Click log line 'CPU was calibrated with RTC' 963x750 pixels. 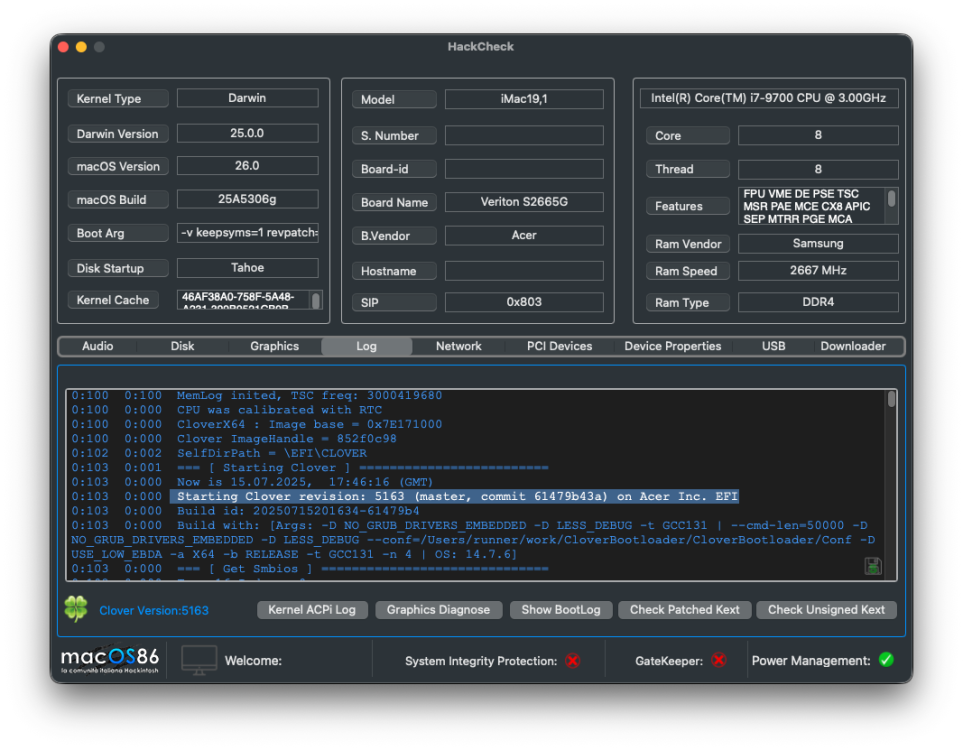point(279,410)
